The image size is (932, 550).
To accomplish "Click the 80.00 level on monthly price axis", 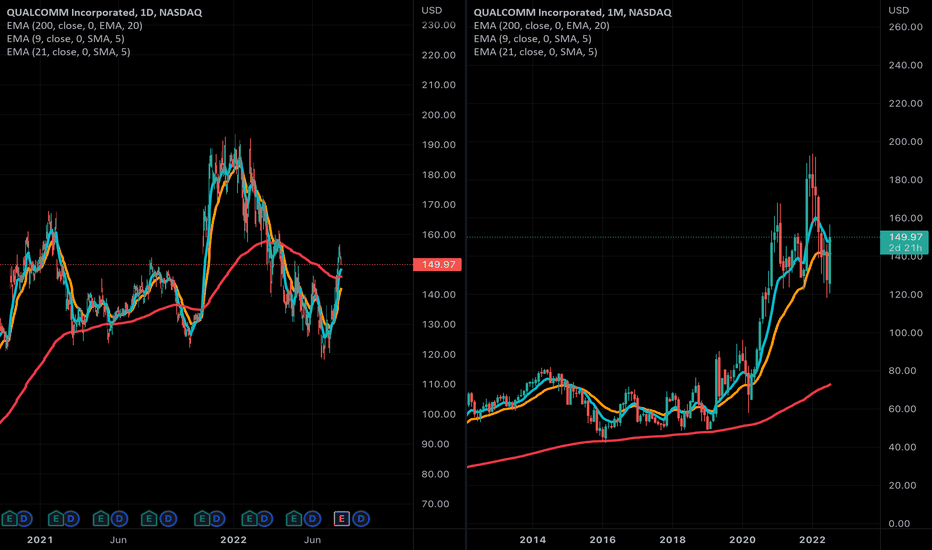I will pyautogui.click(x=903, y=370).
